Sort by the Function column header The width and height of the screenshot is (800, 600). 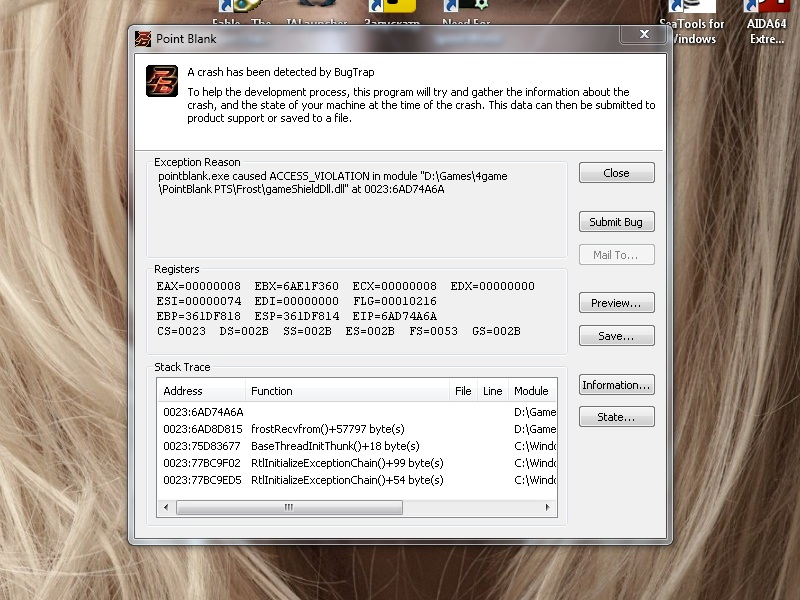tap(347, 391)
